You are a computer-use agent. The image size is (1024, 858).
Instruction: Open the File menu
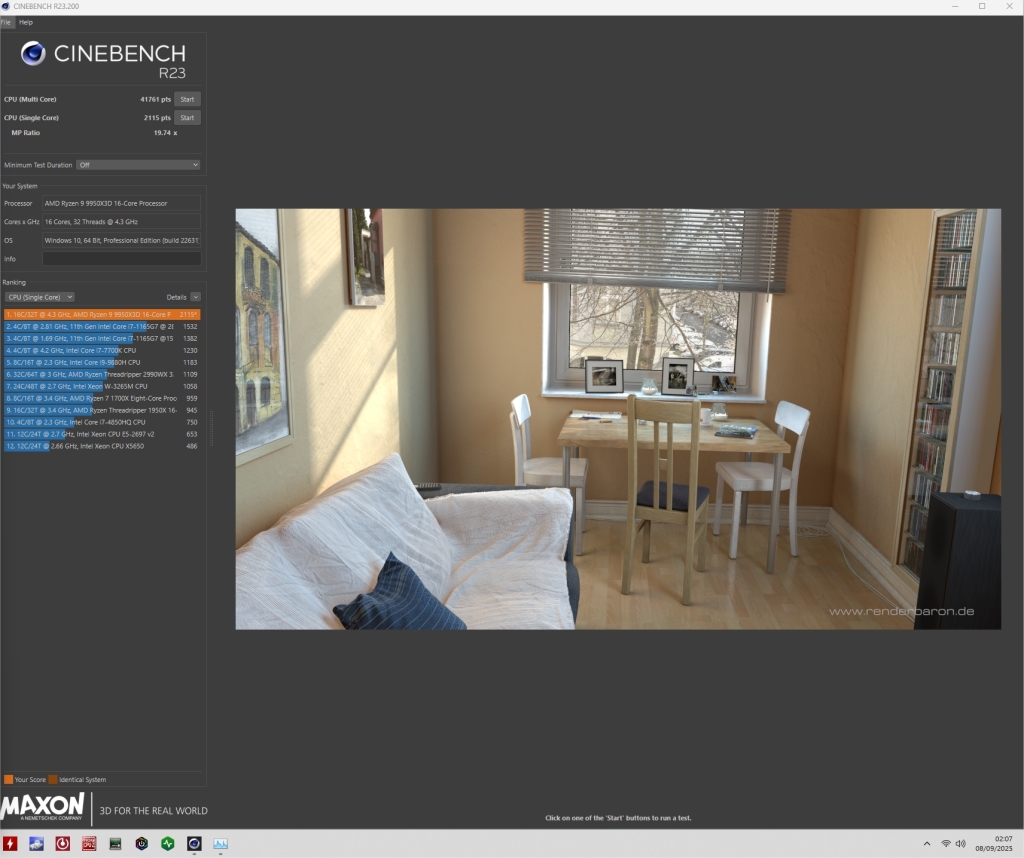(6, 22)
